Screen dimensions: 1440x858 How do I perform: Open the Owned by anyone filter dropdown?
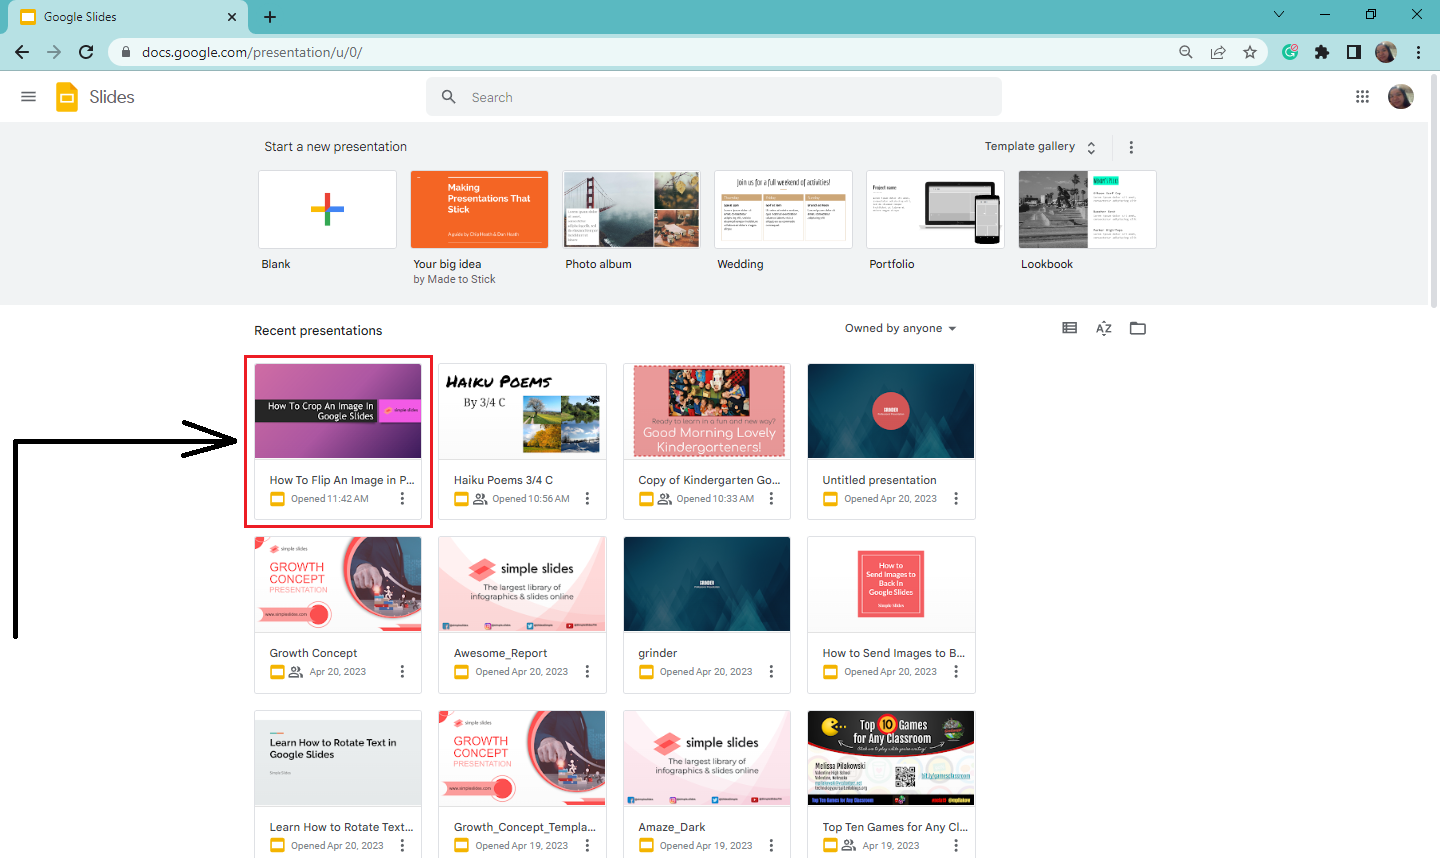[x=900, y=327]
